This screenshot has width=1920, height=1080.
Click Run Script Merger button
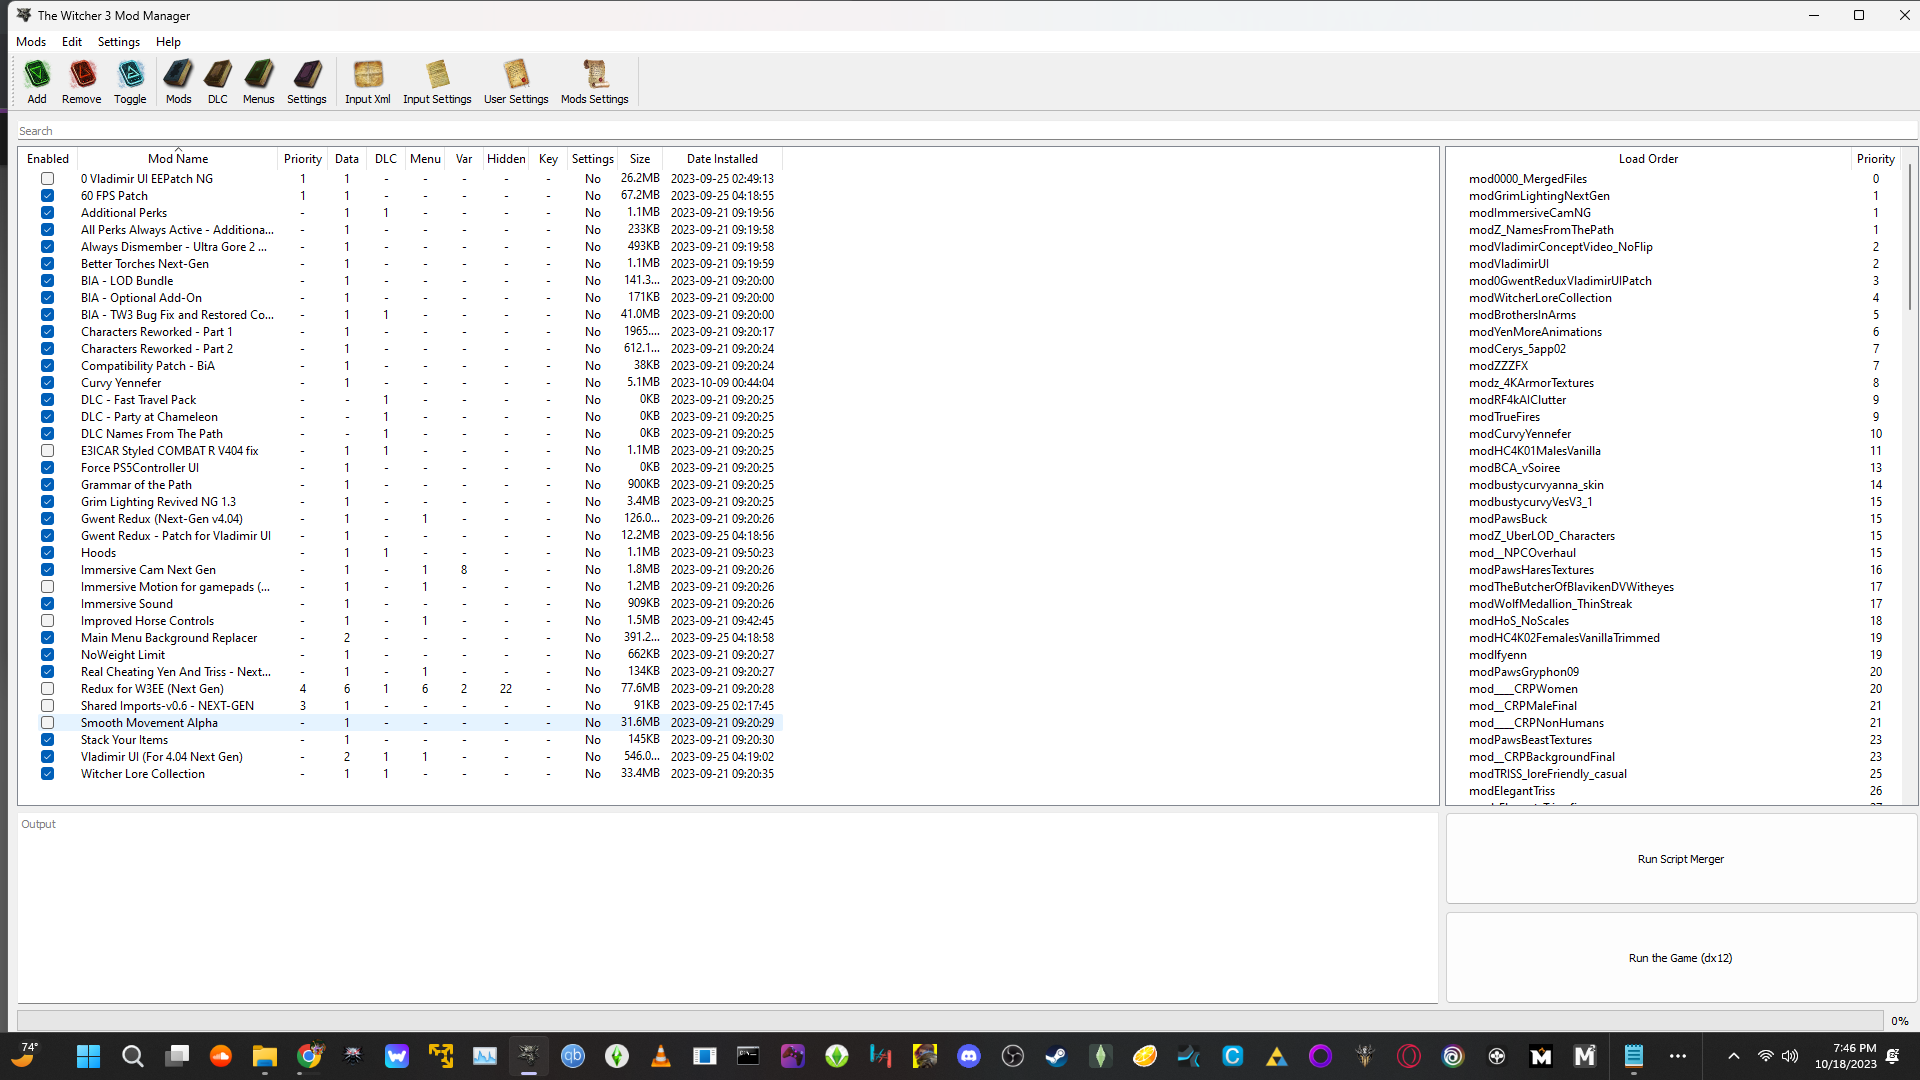pos(1681,859)
